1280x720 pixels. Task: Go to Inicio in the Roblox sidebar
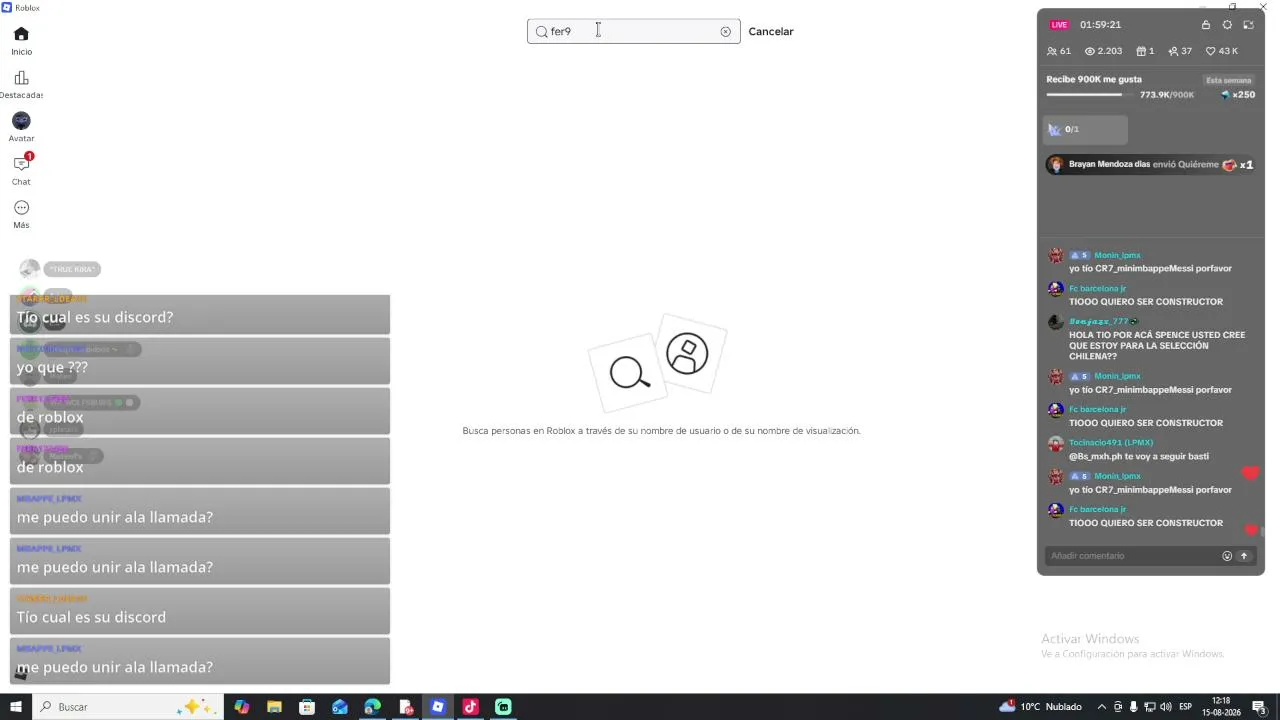pos(21,40)
